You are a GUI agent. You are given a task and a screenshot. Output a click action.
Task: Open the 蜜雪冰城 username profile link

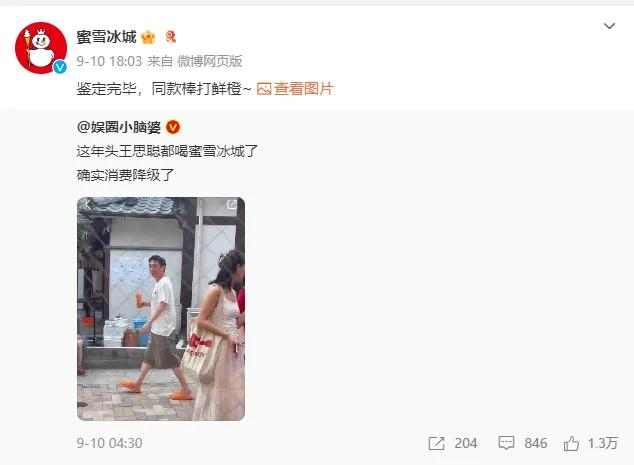click(106, 37)
